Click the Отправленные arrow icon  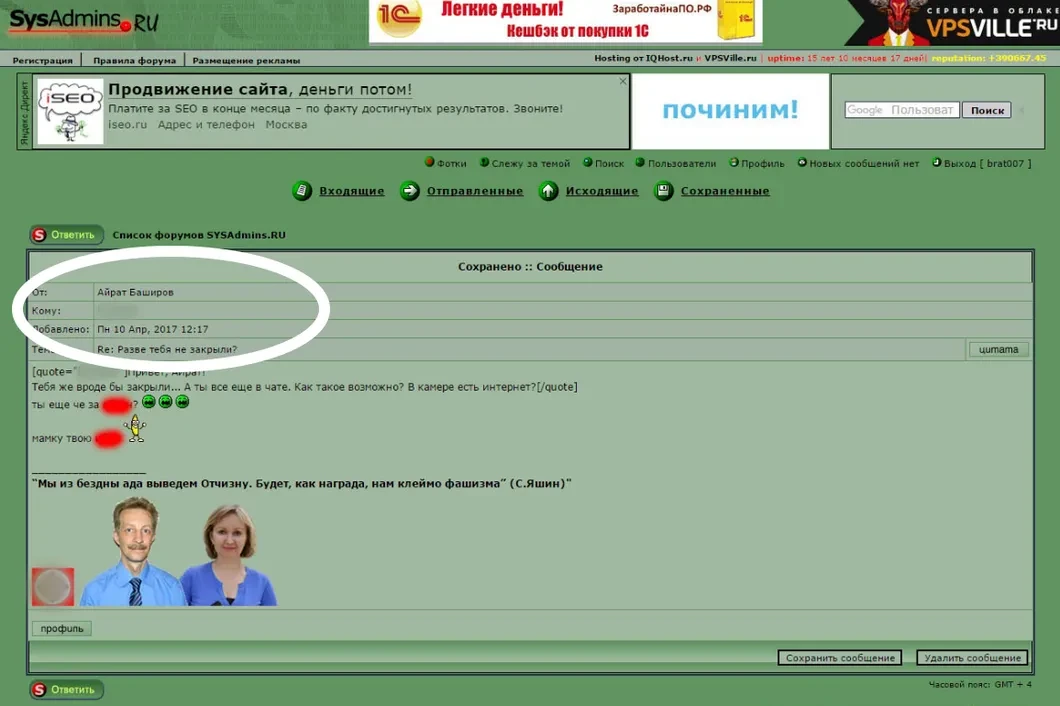point(409,191)
